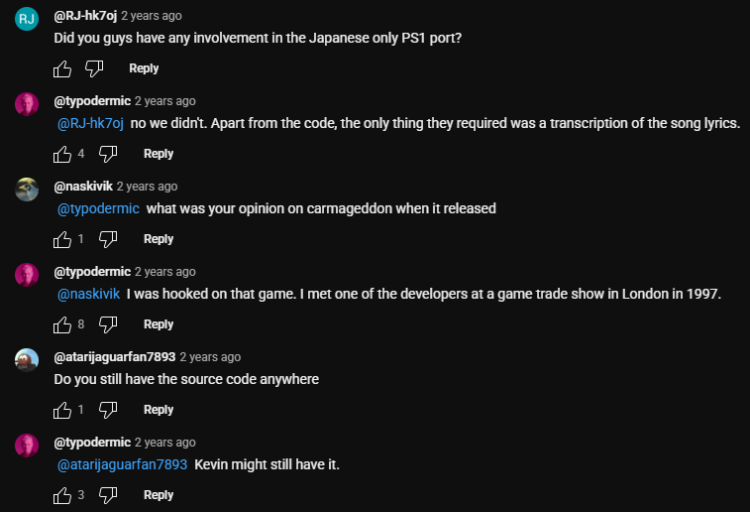The height and width of the screenshot is (512, 750).
Task: Open naskivik's profile avatar picture
Action: [27, 189]
